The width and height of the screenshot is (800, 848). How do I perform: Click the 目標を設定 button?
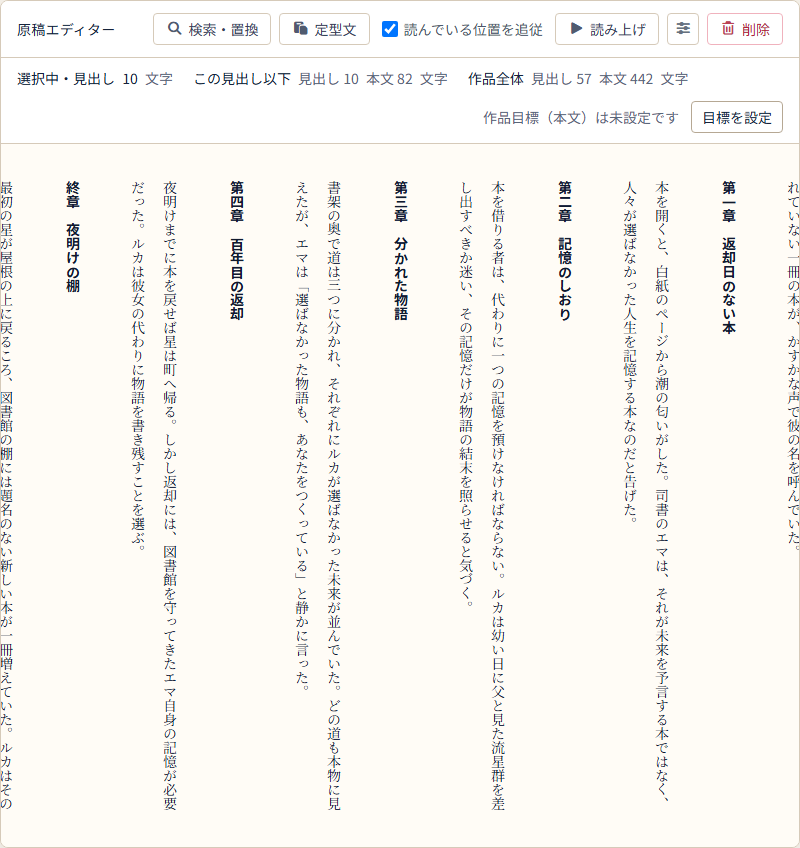[x=737, y=117]
